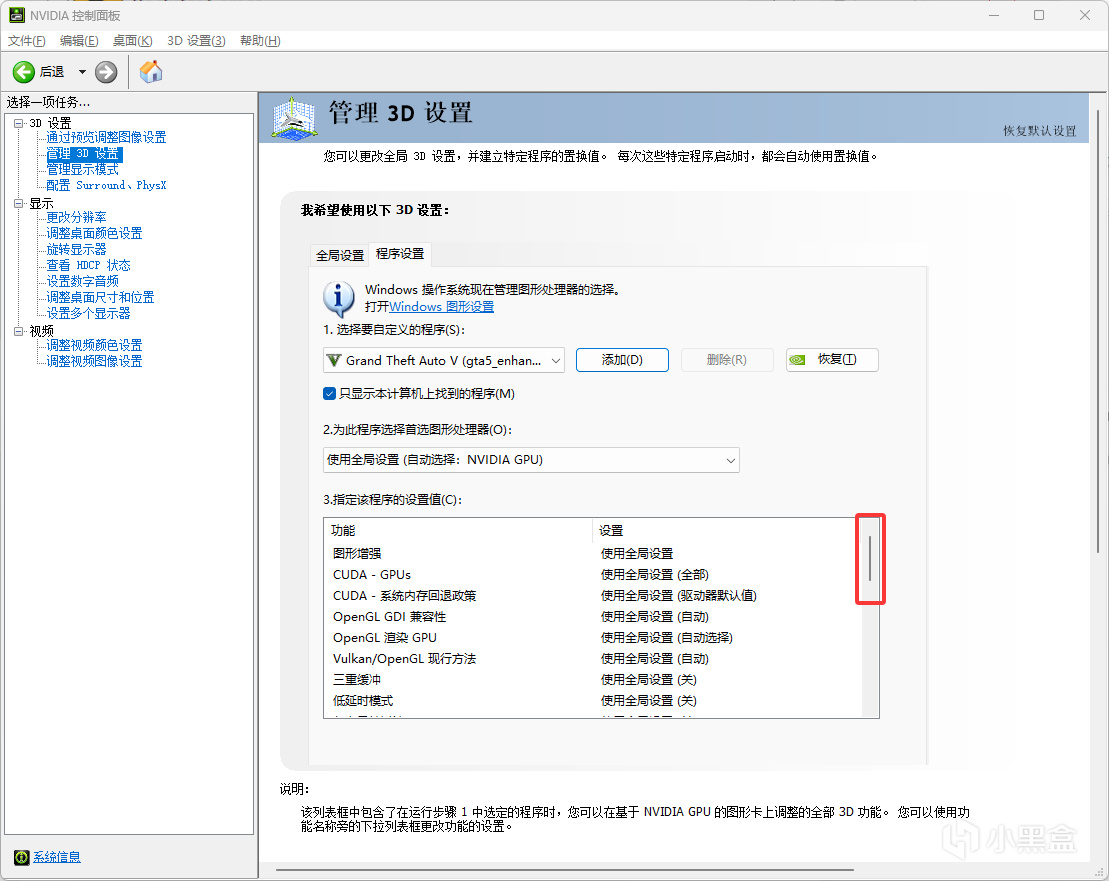Select 更改分辨率 in the tree
Viewport: 1109px width, 881px height.
coord(76,217)
